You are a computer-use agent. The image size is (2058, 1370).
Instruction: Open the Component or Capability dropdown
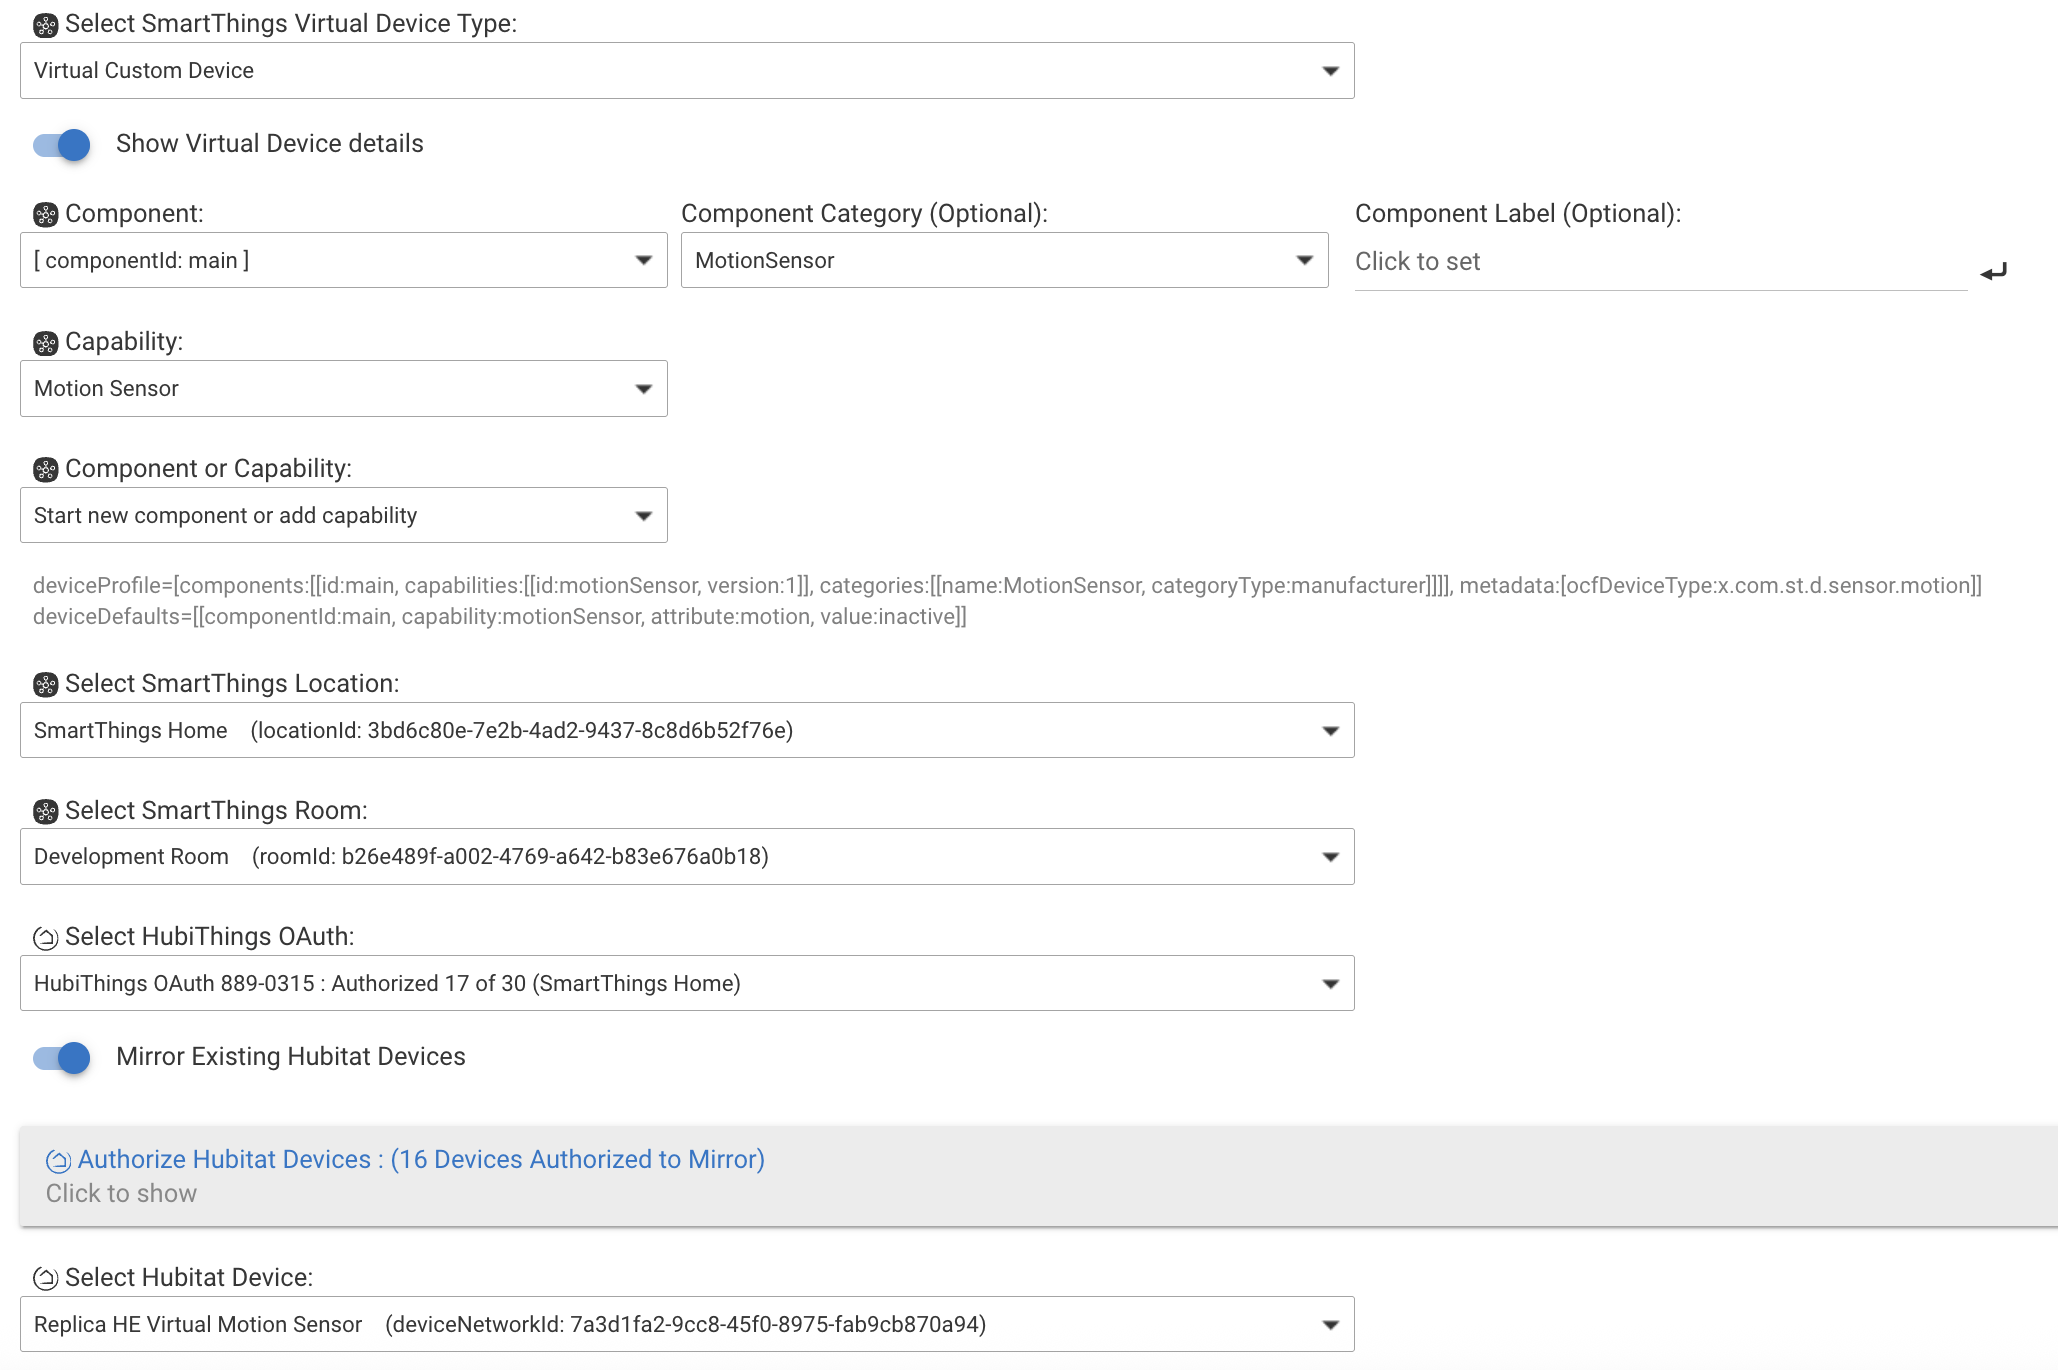[x=343, y=516]
